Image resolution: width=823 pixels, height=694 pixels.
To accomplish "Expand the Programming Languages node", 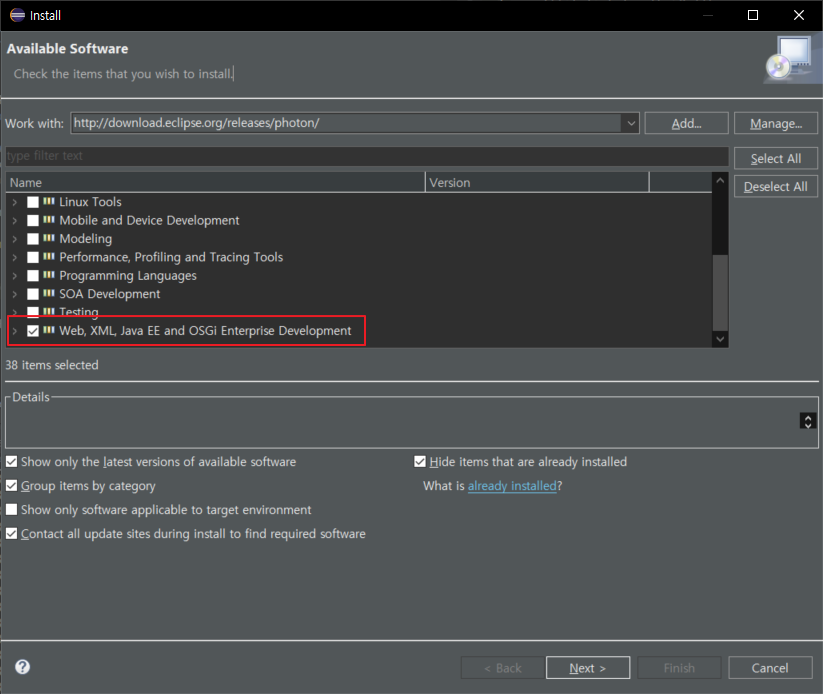I will [x=15, y=276].
